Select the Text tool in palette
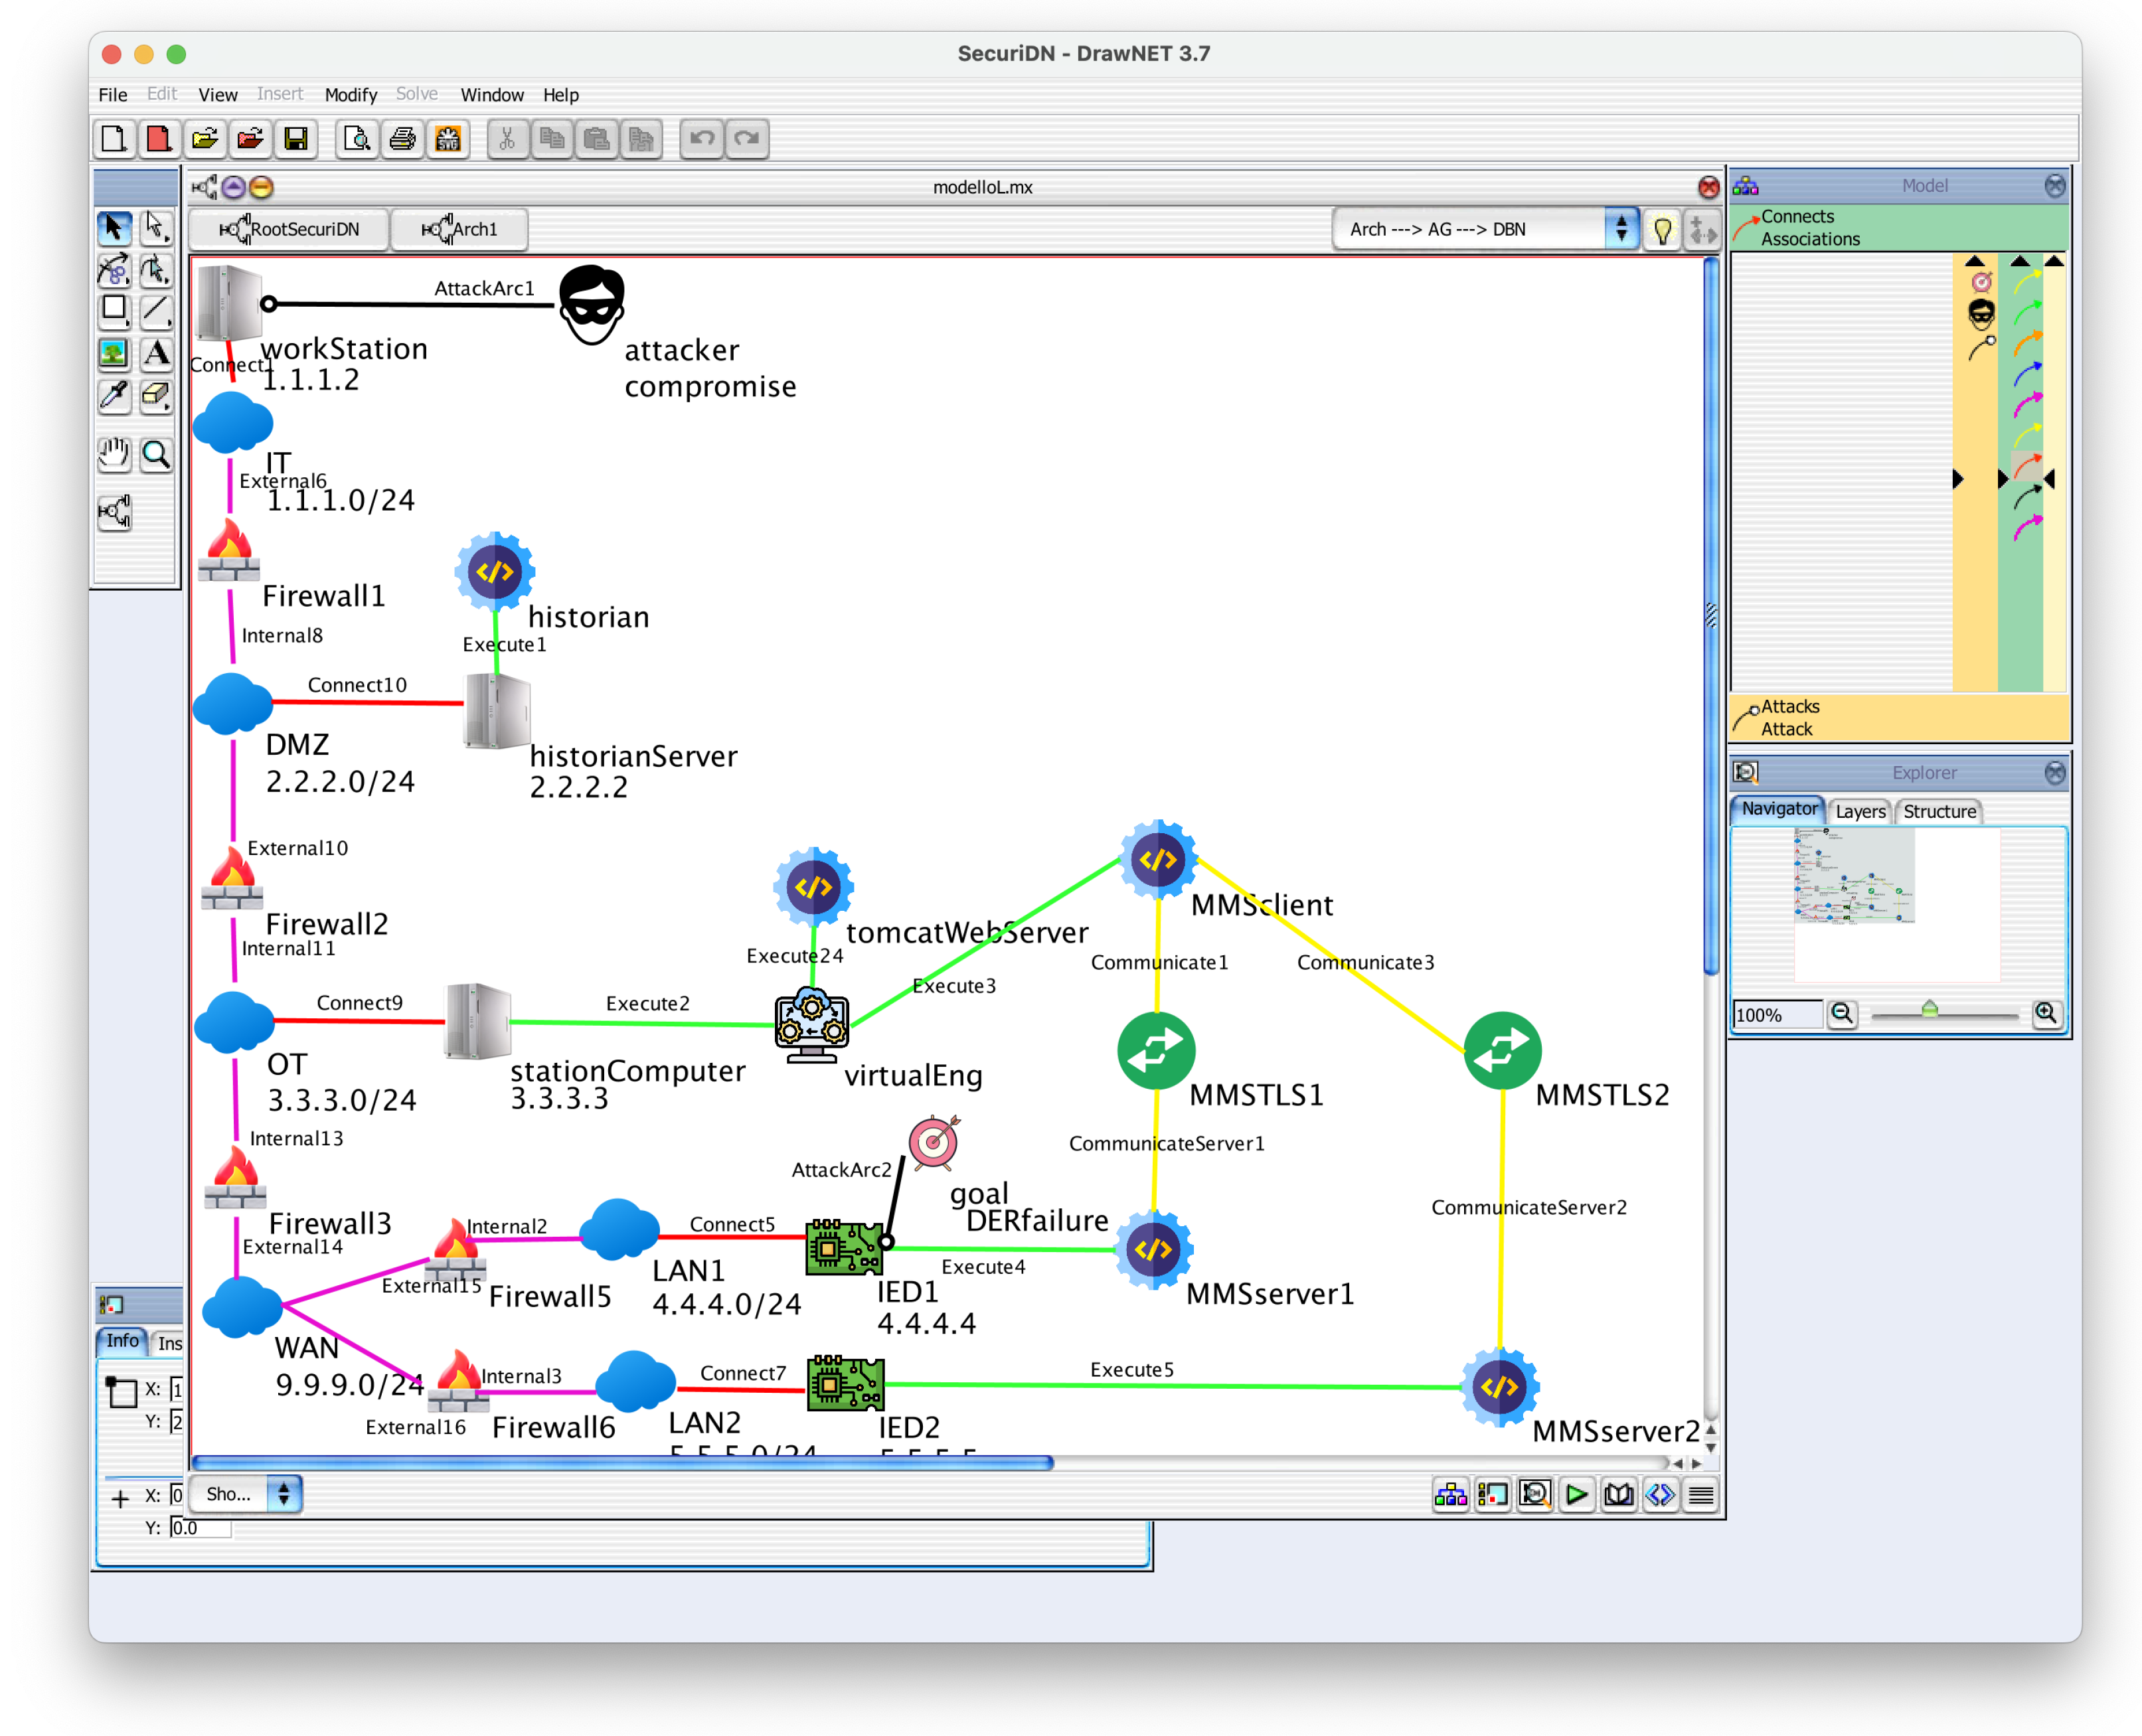Image resolution: width=2142 pixels, height=1736 pixels. click(155, 353)
